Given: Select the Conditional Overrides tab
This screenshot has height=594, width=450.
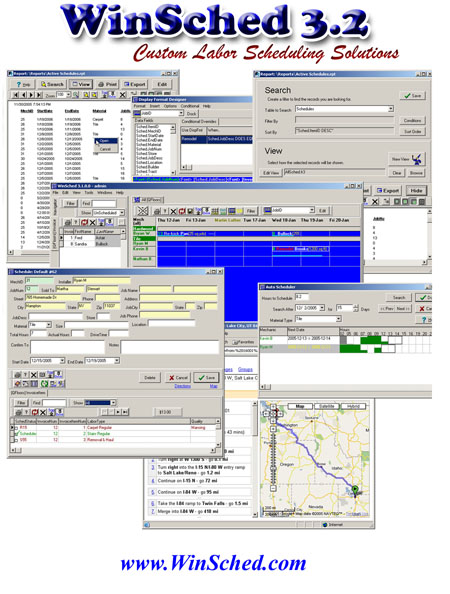Looking at the screenshot, I should click(x=199, y=122).
